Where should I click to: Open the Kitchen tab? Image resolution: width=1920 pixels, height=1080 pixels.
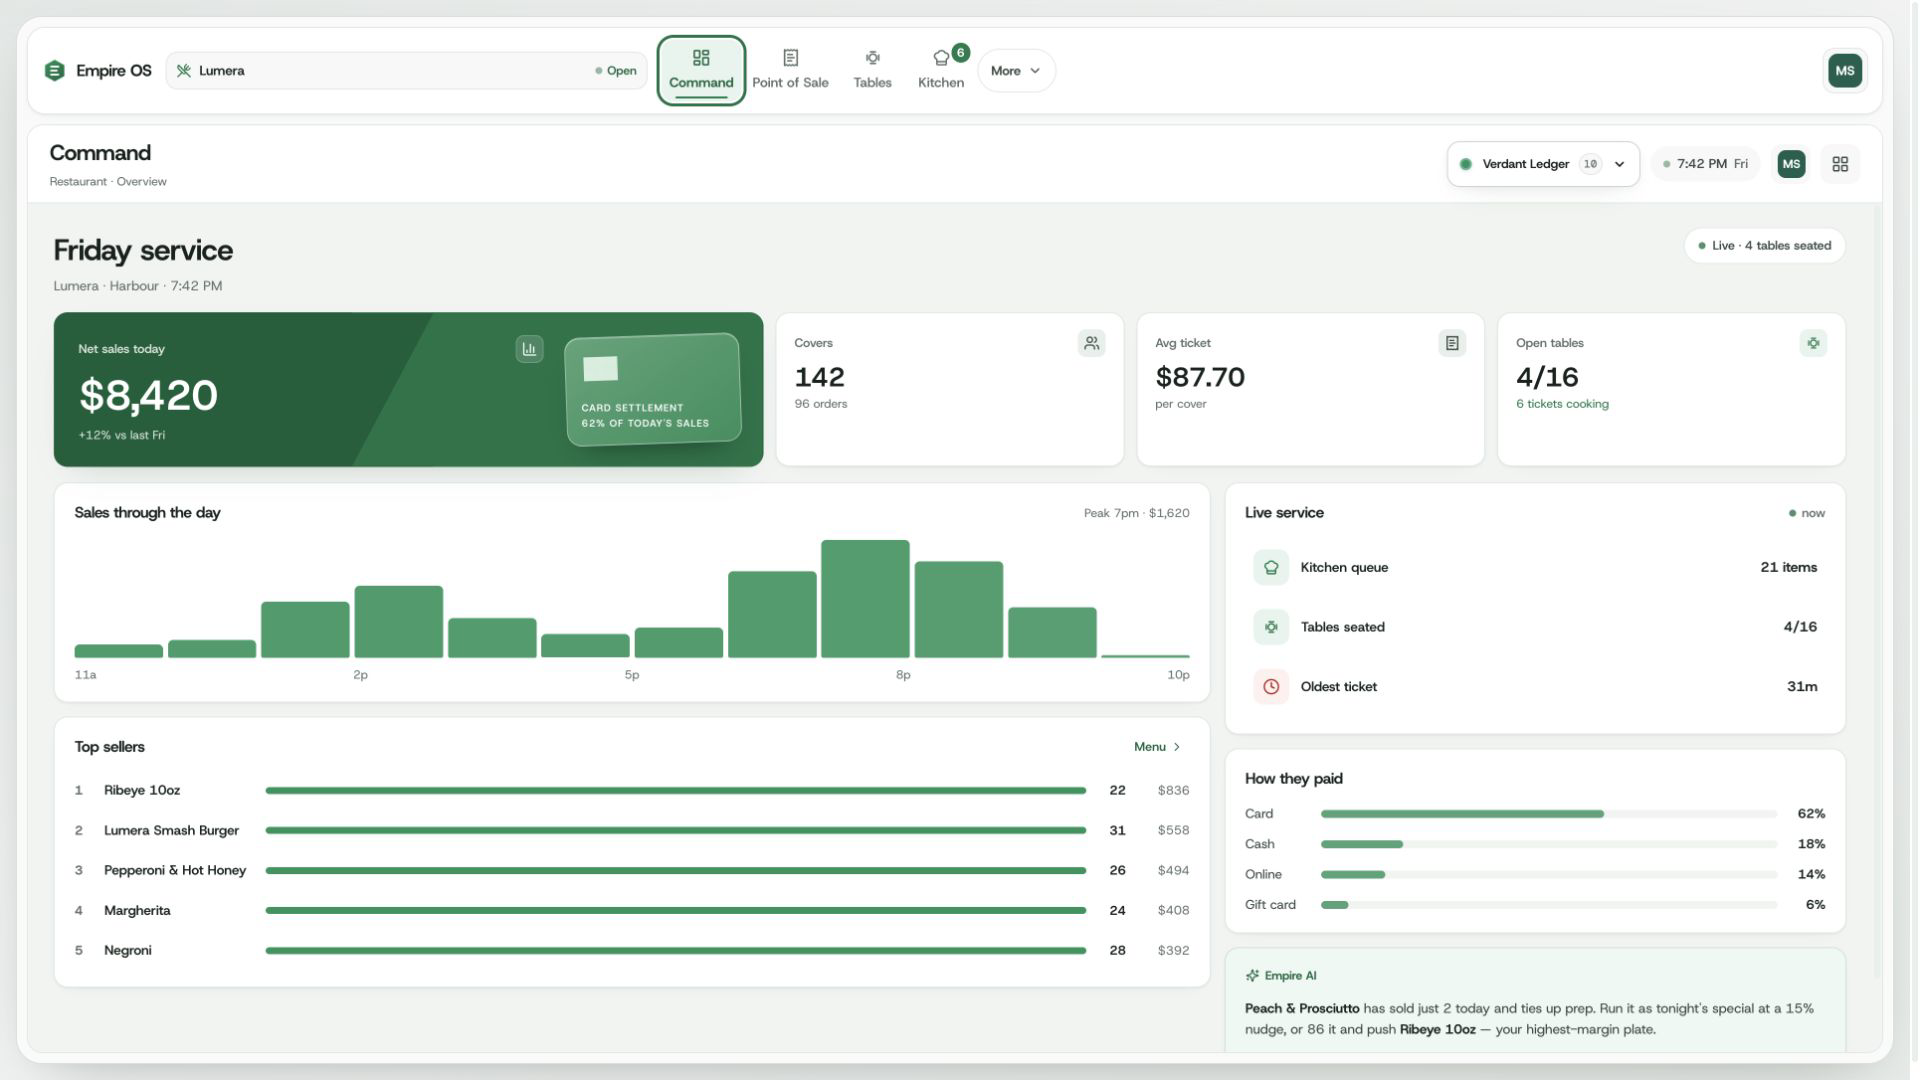click(941, 70)
